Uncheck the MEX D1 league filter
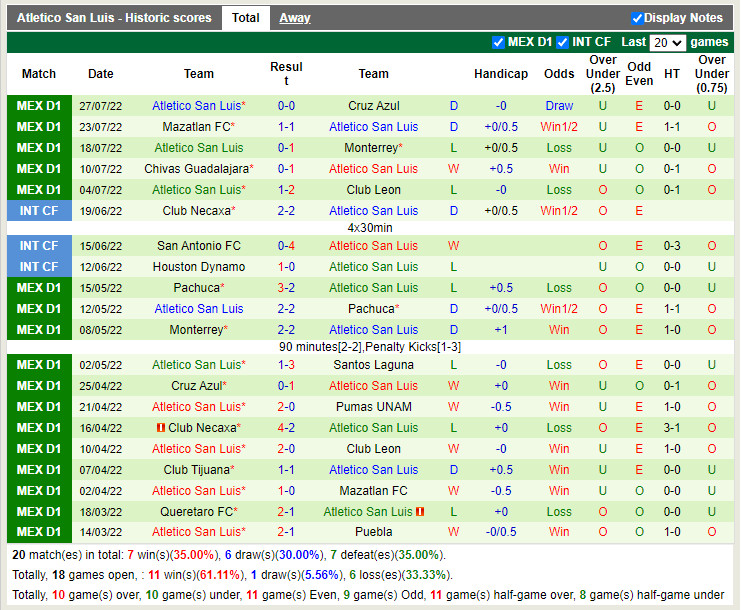Screen dimensions: 741x610 pos(498,42)
